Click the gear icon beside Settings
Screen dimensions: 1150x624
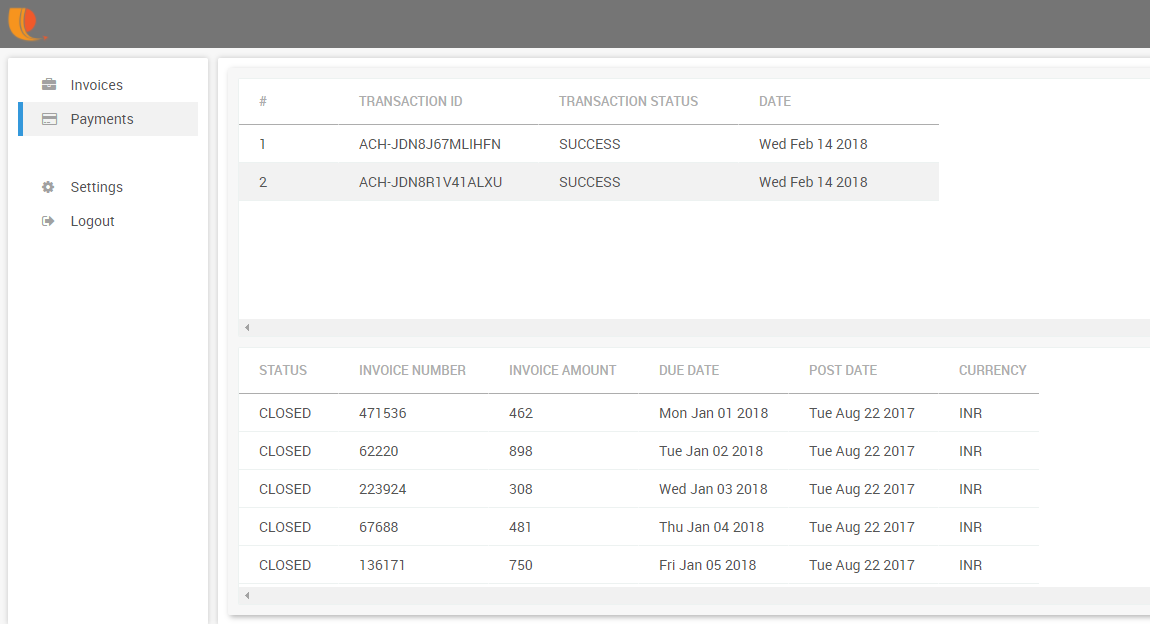click(x=48, y=187)
